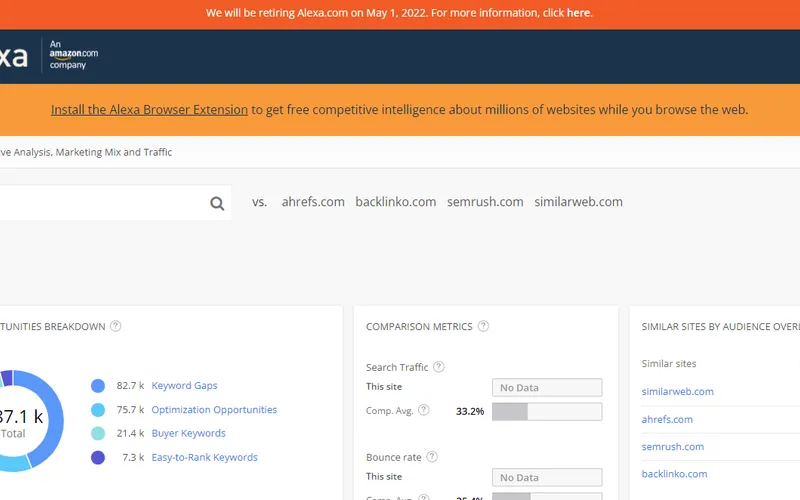Click the 33.2% comparison value

[x=470, y=411]
